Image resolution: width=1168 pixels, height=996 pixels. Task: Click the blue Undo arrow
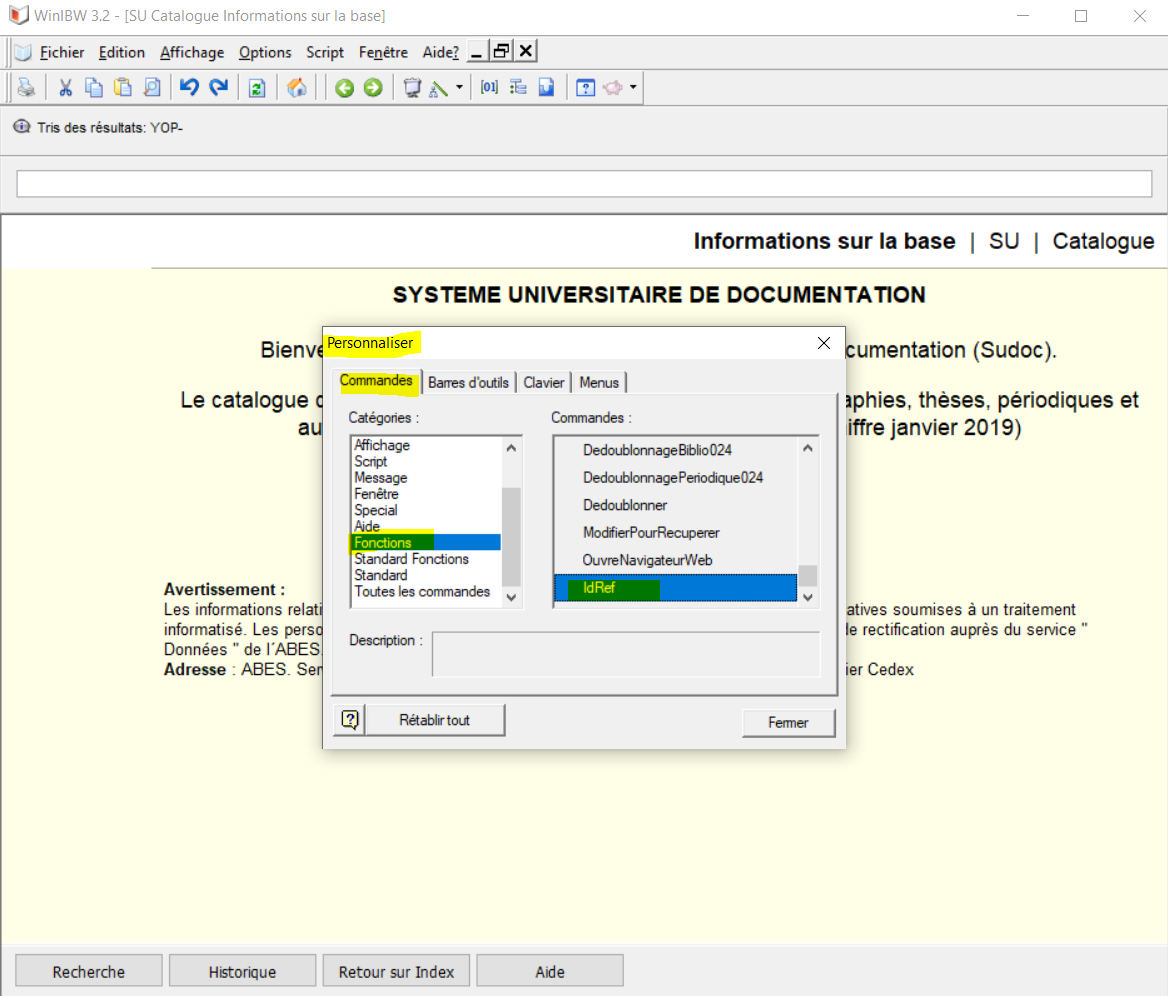[189, 88]
